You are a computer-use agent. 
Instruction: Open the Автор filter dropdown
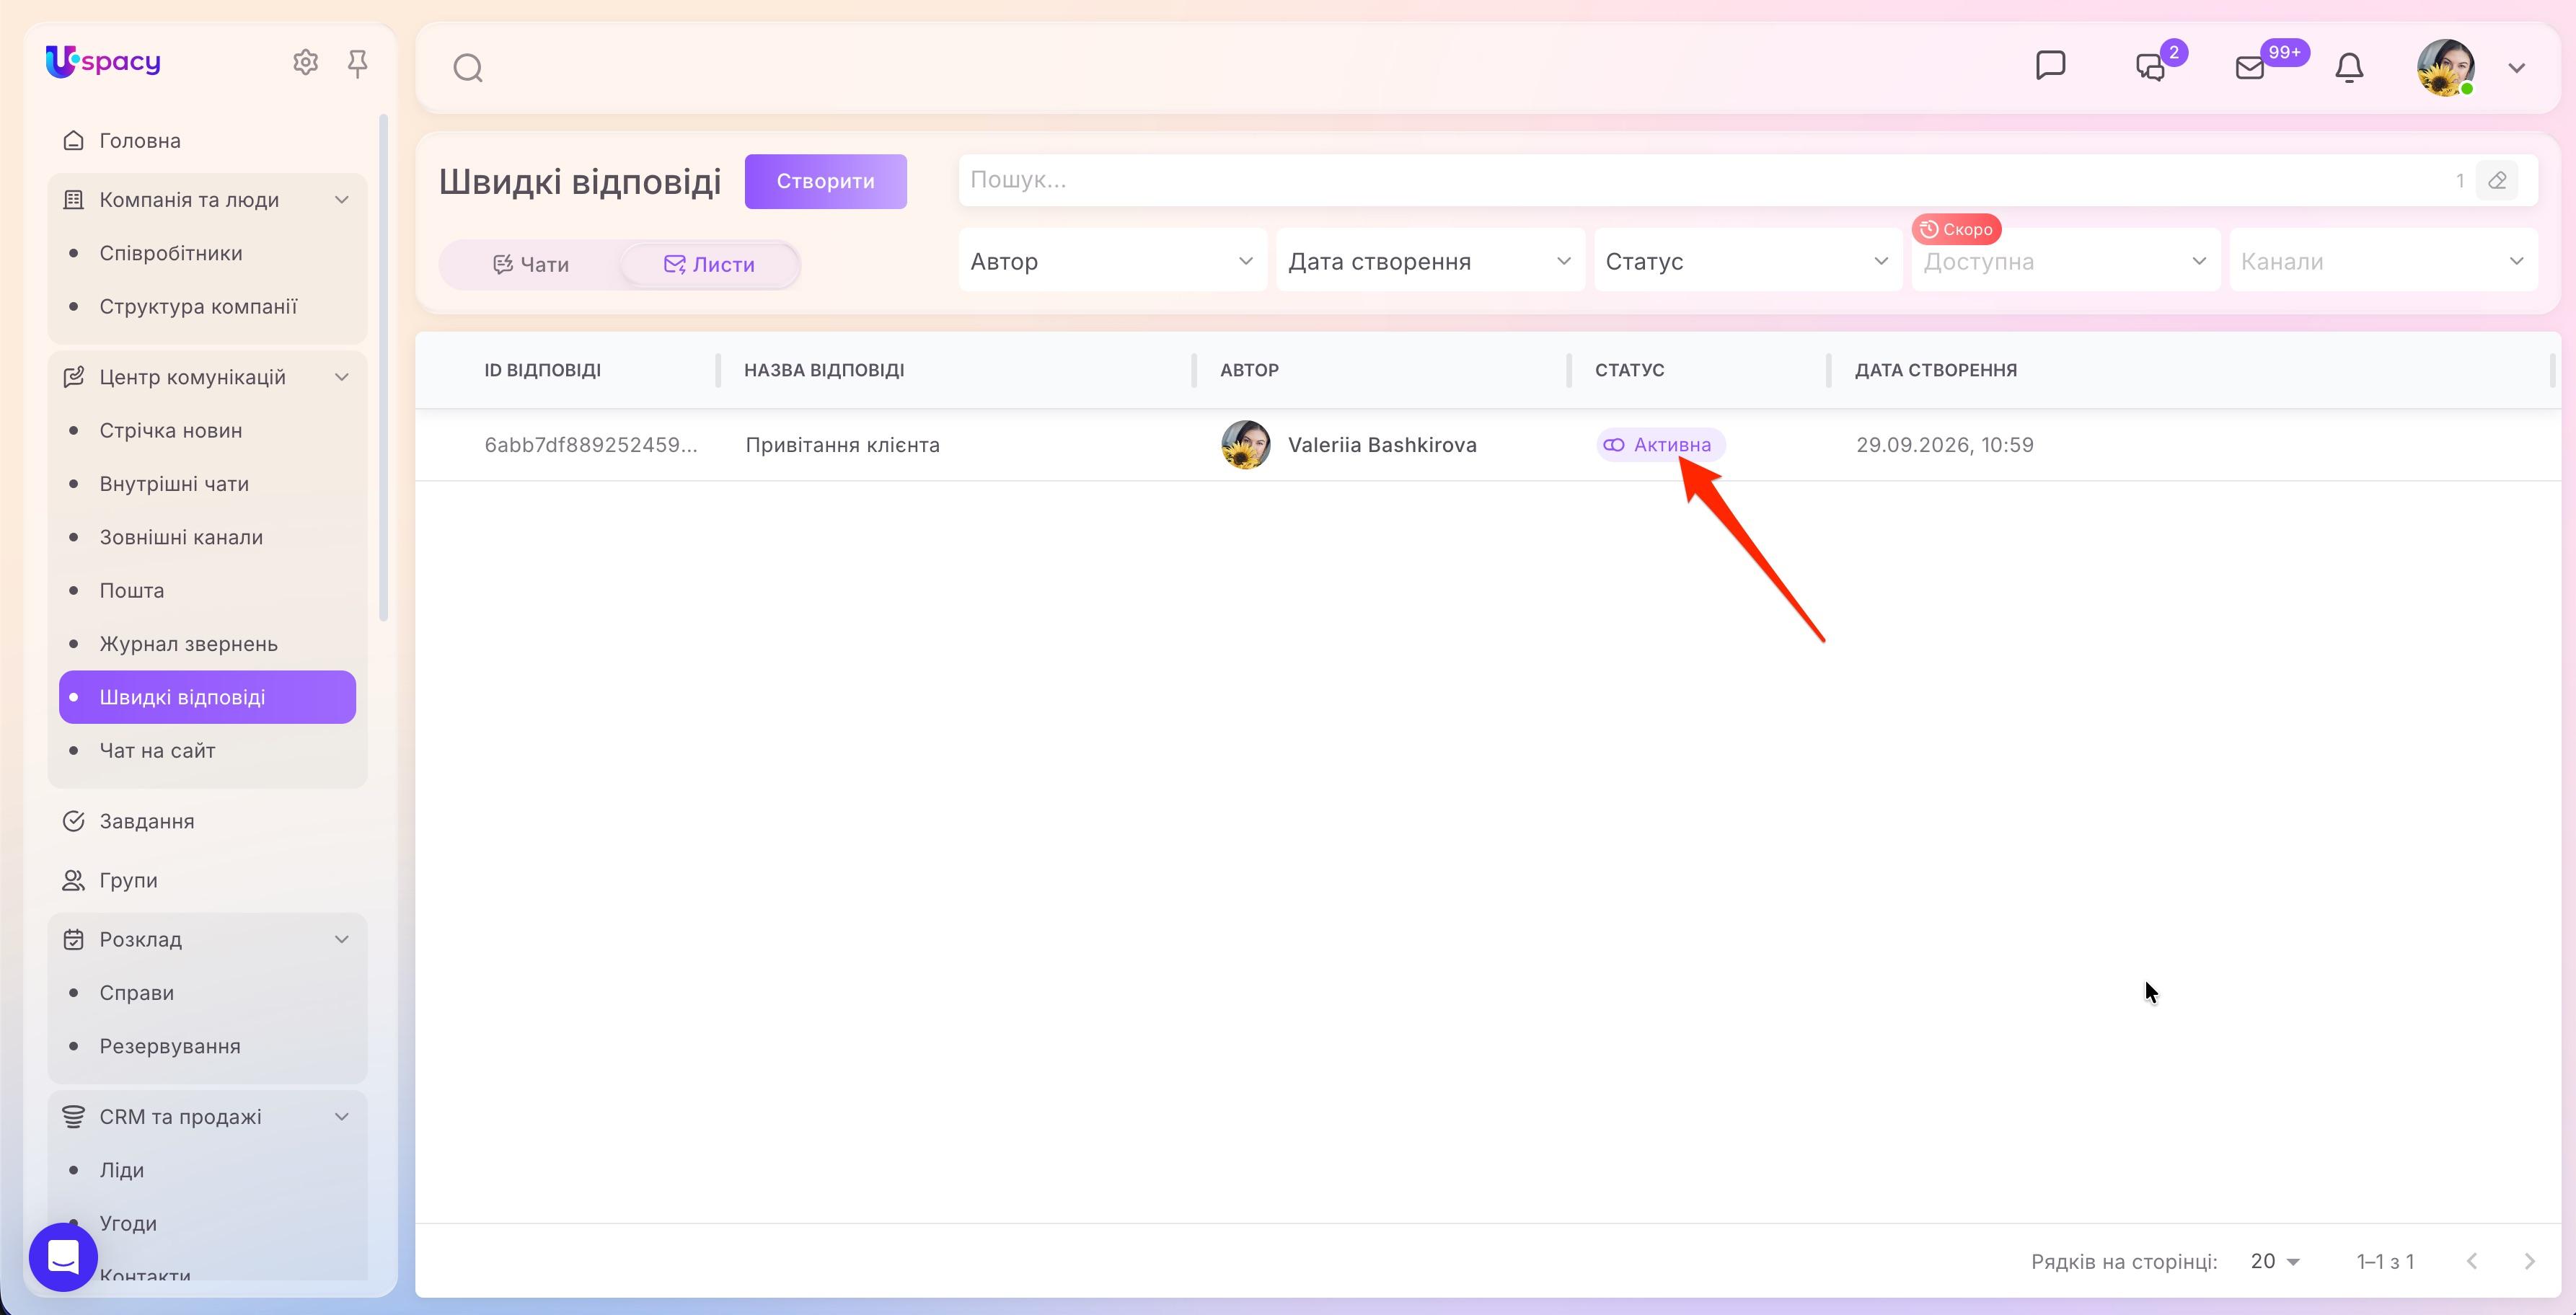pos(1113,261)
